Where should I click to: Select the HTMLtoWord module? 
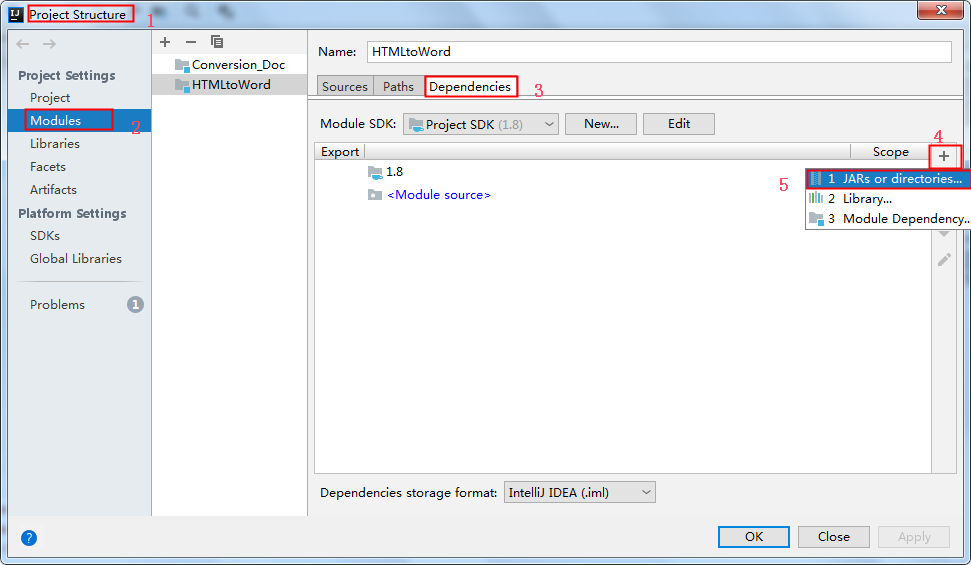(x=230, y=85)
